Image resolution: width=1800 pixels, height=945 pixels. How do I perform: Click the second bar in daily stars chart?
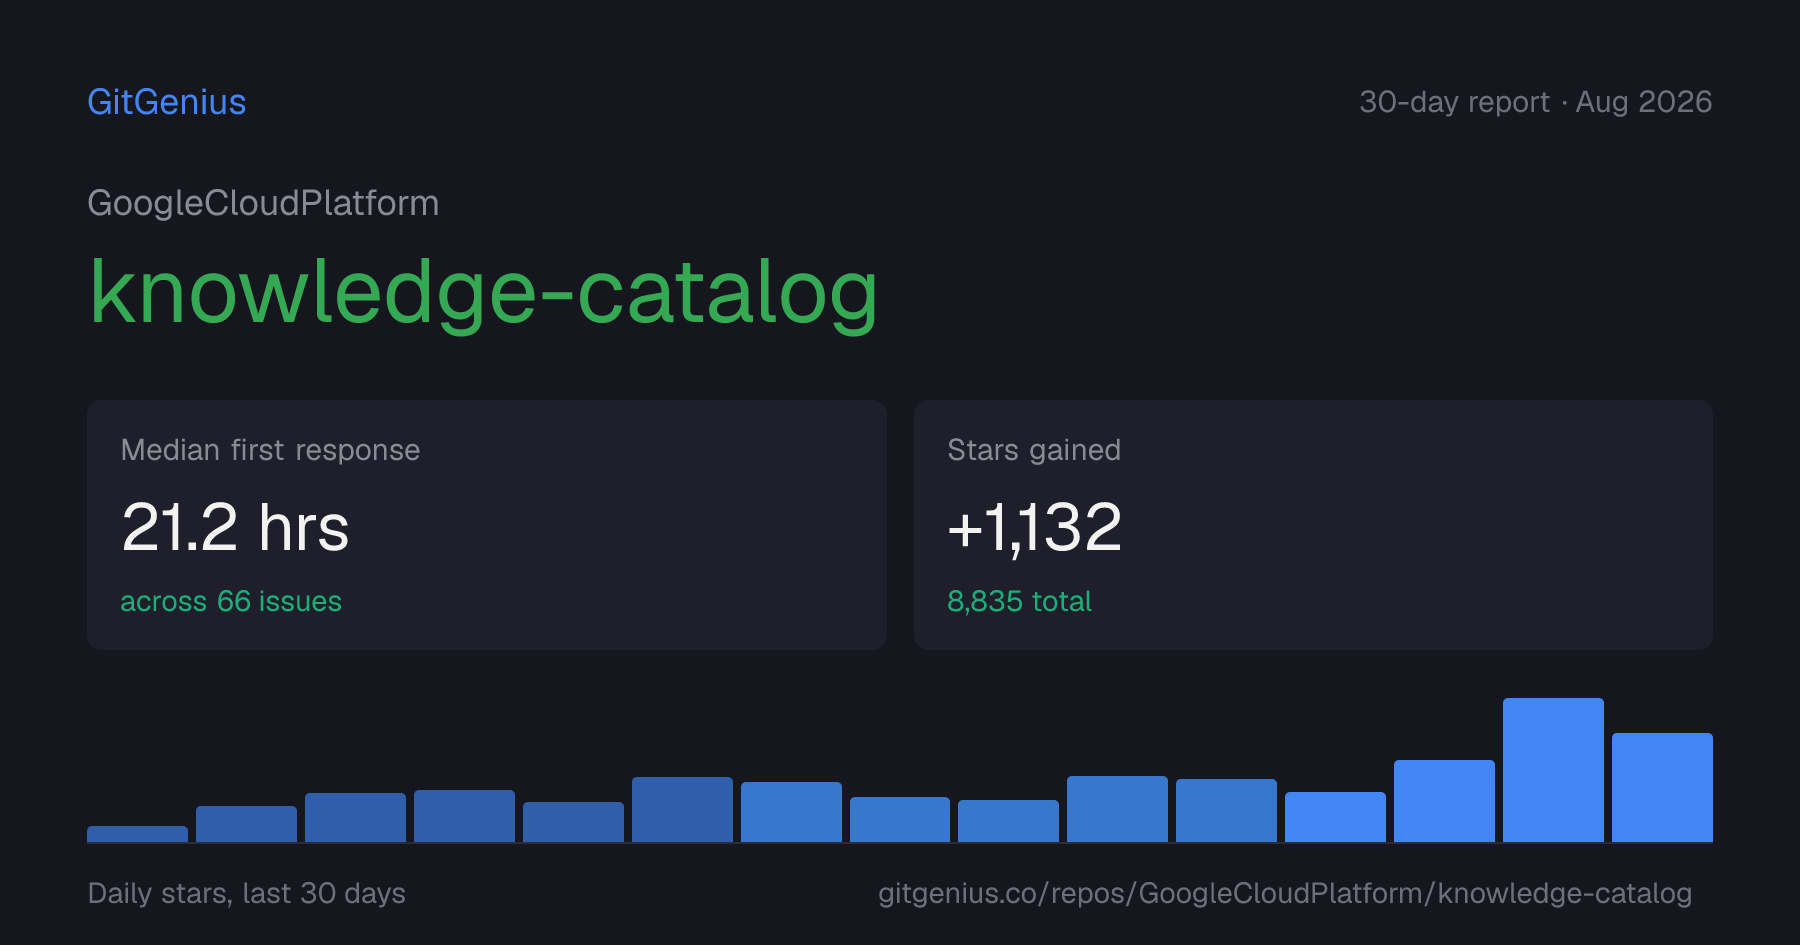pyautogui.click(x=246, y=824)
